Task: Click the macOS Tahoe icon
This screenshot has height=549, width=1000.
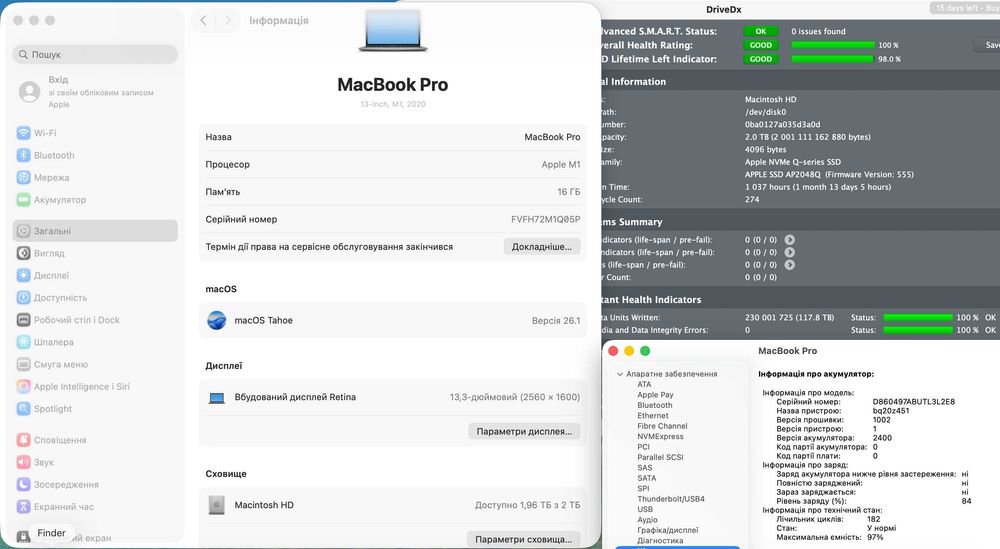Action: point(217,320)
